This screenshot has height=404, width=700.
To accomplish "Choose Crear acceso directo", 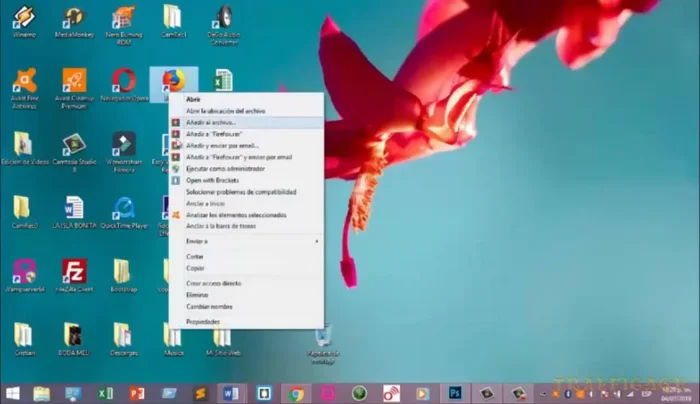I will click(x=246, y=283).
